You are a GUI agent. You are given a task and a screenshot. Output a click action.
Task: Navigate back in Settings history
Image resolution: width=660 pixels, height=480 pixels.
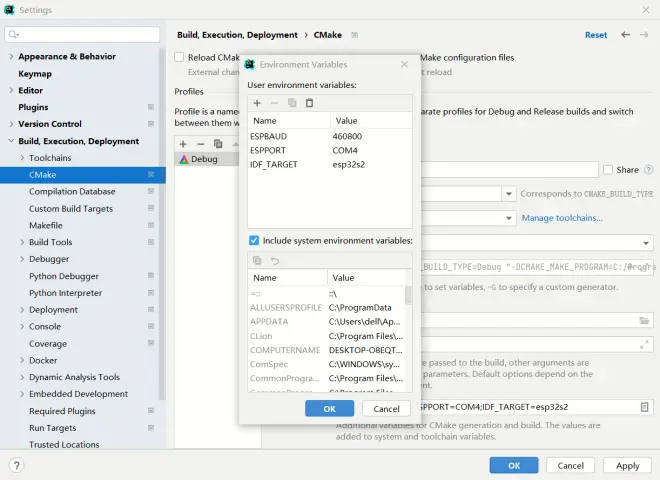[625, 35]
